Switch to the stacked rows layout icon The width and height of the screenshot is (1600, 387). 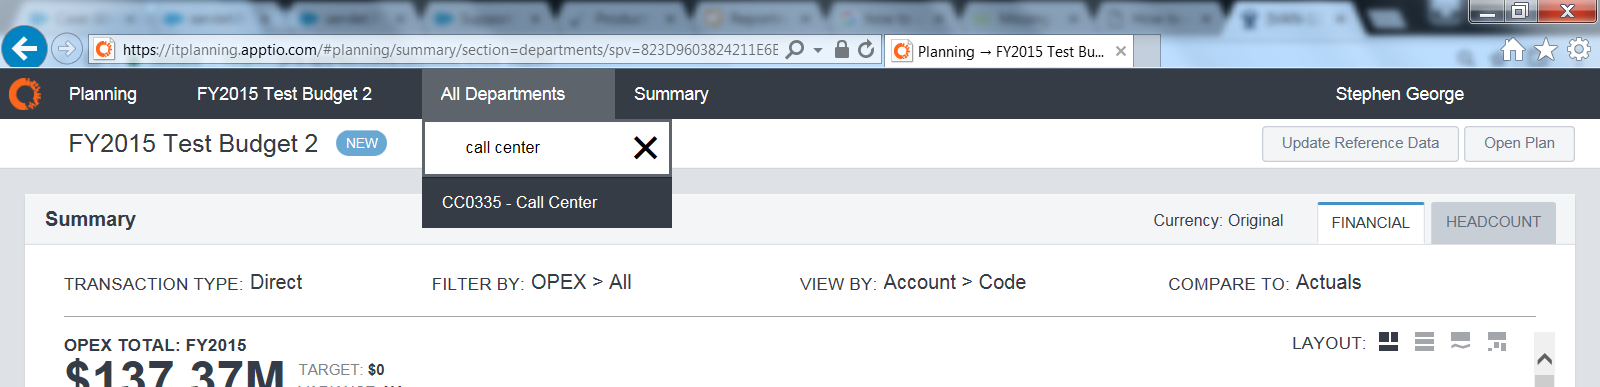(1424, 342)
